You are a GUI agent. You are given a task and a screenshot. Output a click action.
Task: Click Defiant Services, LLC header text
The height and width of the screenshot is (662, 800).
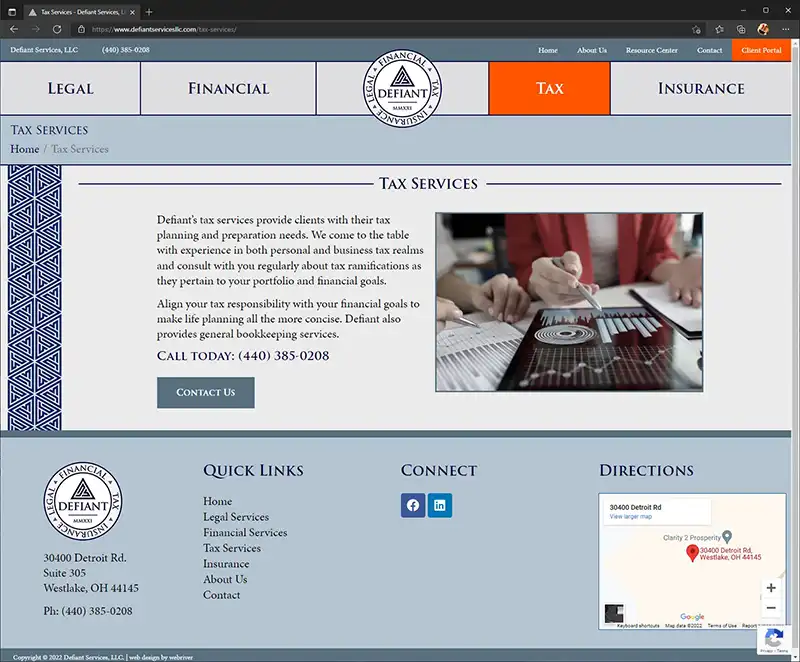click(x=44, y=50)
